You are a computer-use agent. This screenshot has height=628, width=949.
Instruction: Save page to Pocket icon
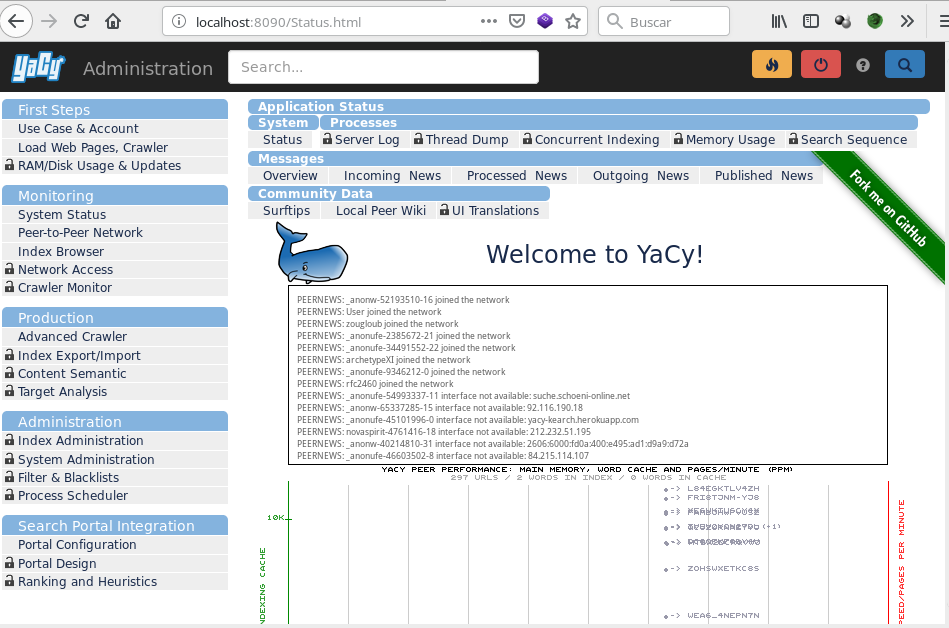pyautogui.click(x=516, y=21)
